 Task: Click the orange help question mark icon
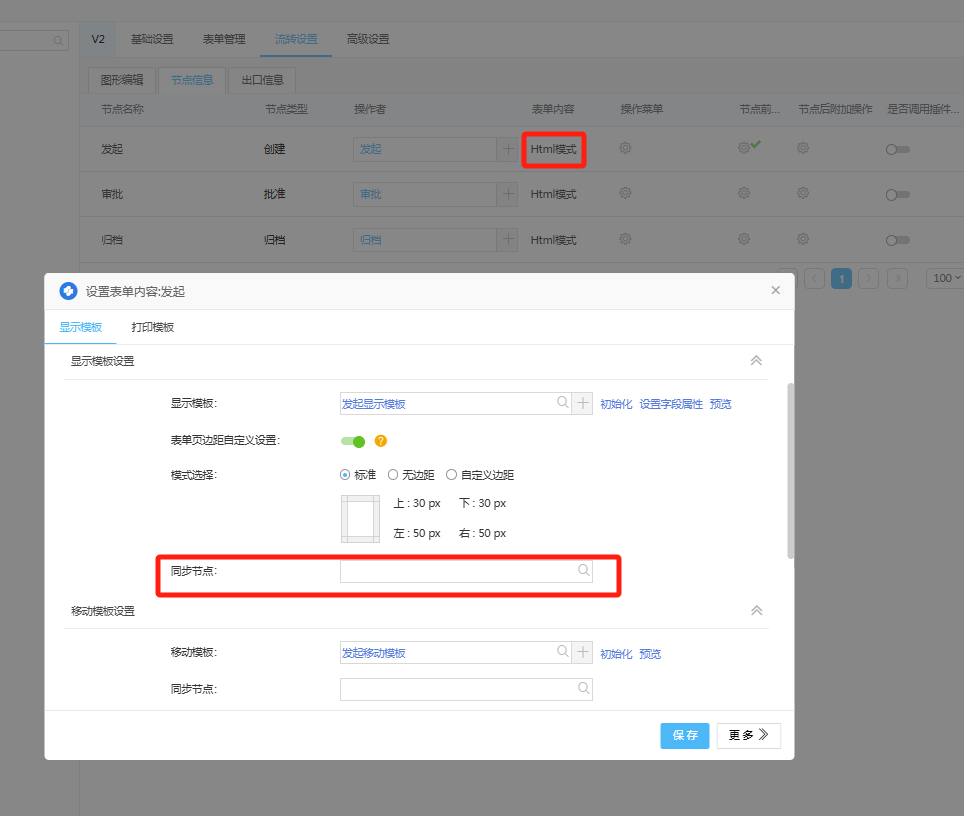(x=381, y=441)
